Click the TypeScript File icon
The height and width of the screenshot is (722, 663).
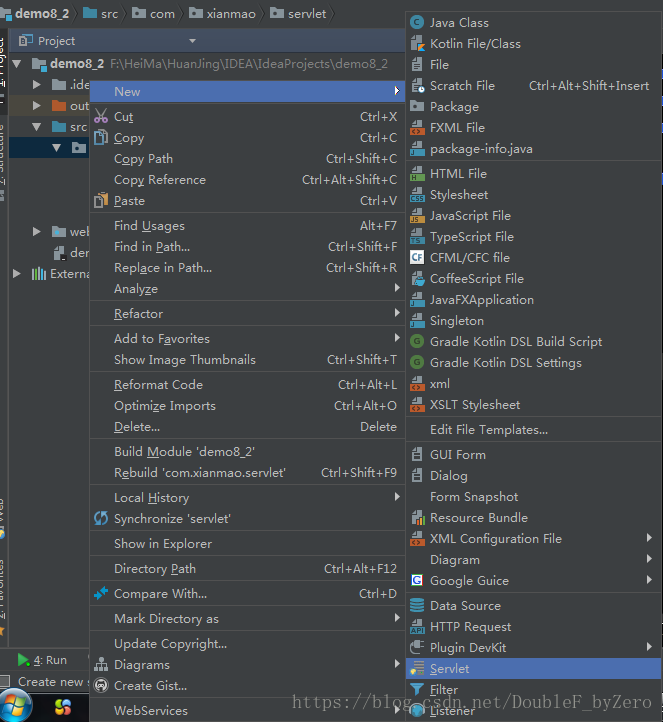[417, 237]
